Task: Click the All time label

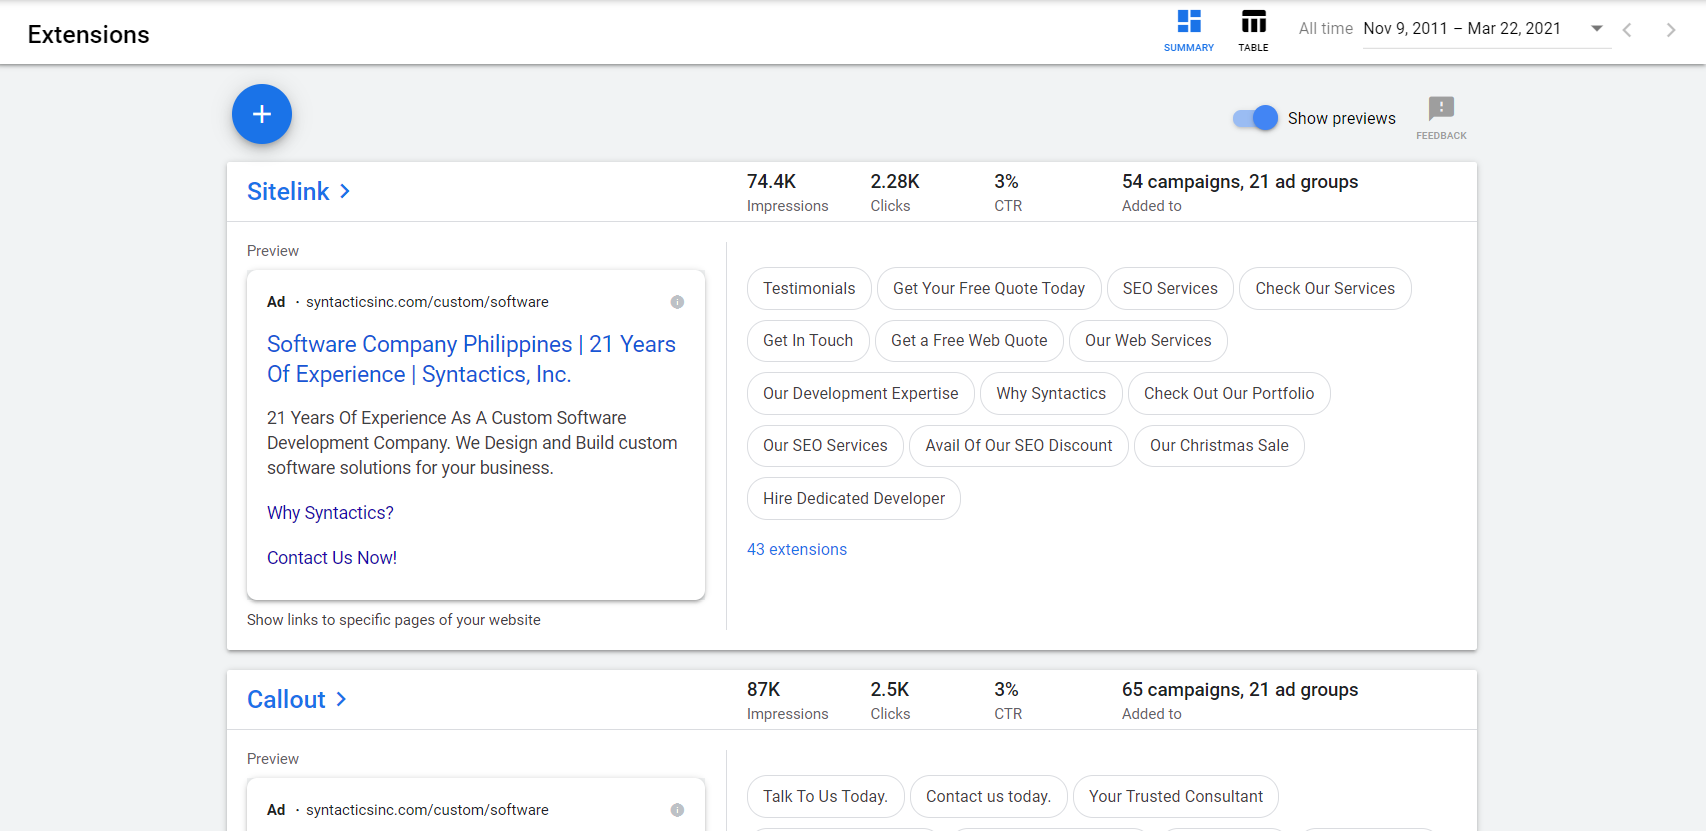Action: [1325, 29]
